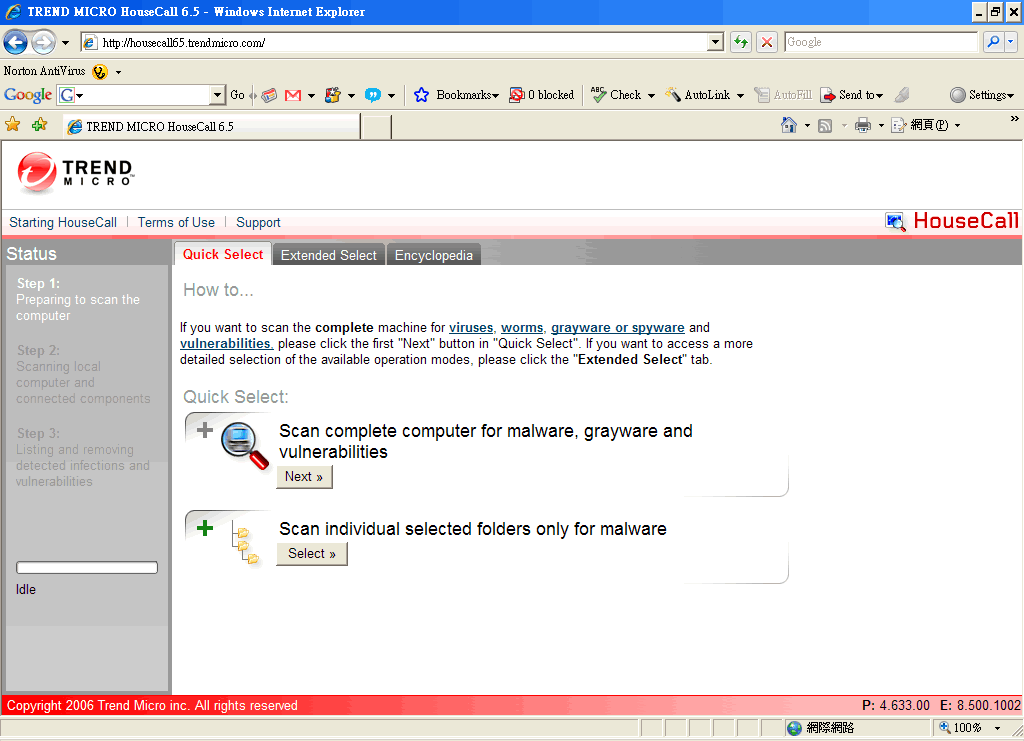Follow the 'grayware or spyware' hyperlink
This screenshot has height=741, width=1024.
[x=618, y=328]
